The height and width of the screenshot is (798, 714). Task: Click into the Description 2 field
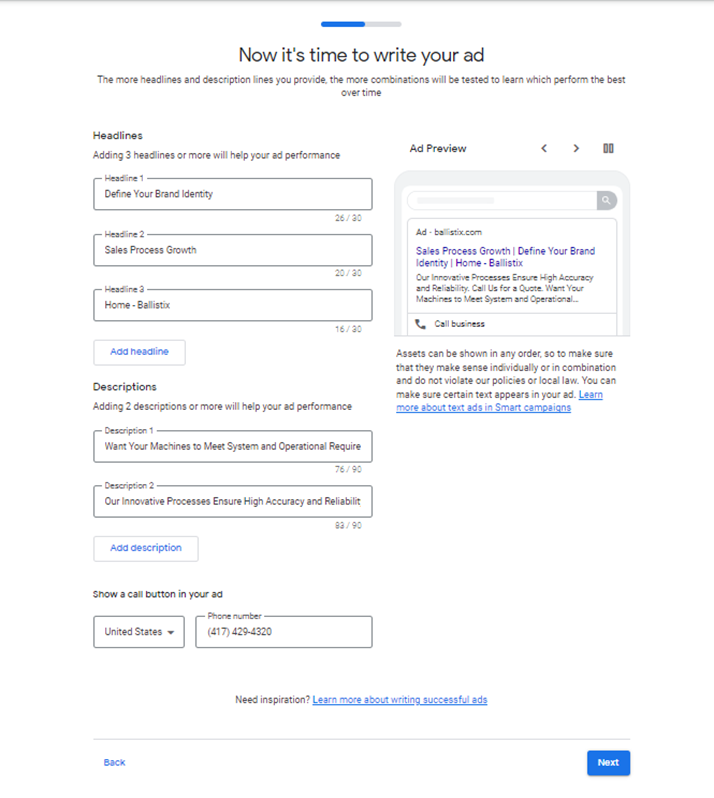click(232, 501)
